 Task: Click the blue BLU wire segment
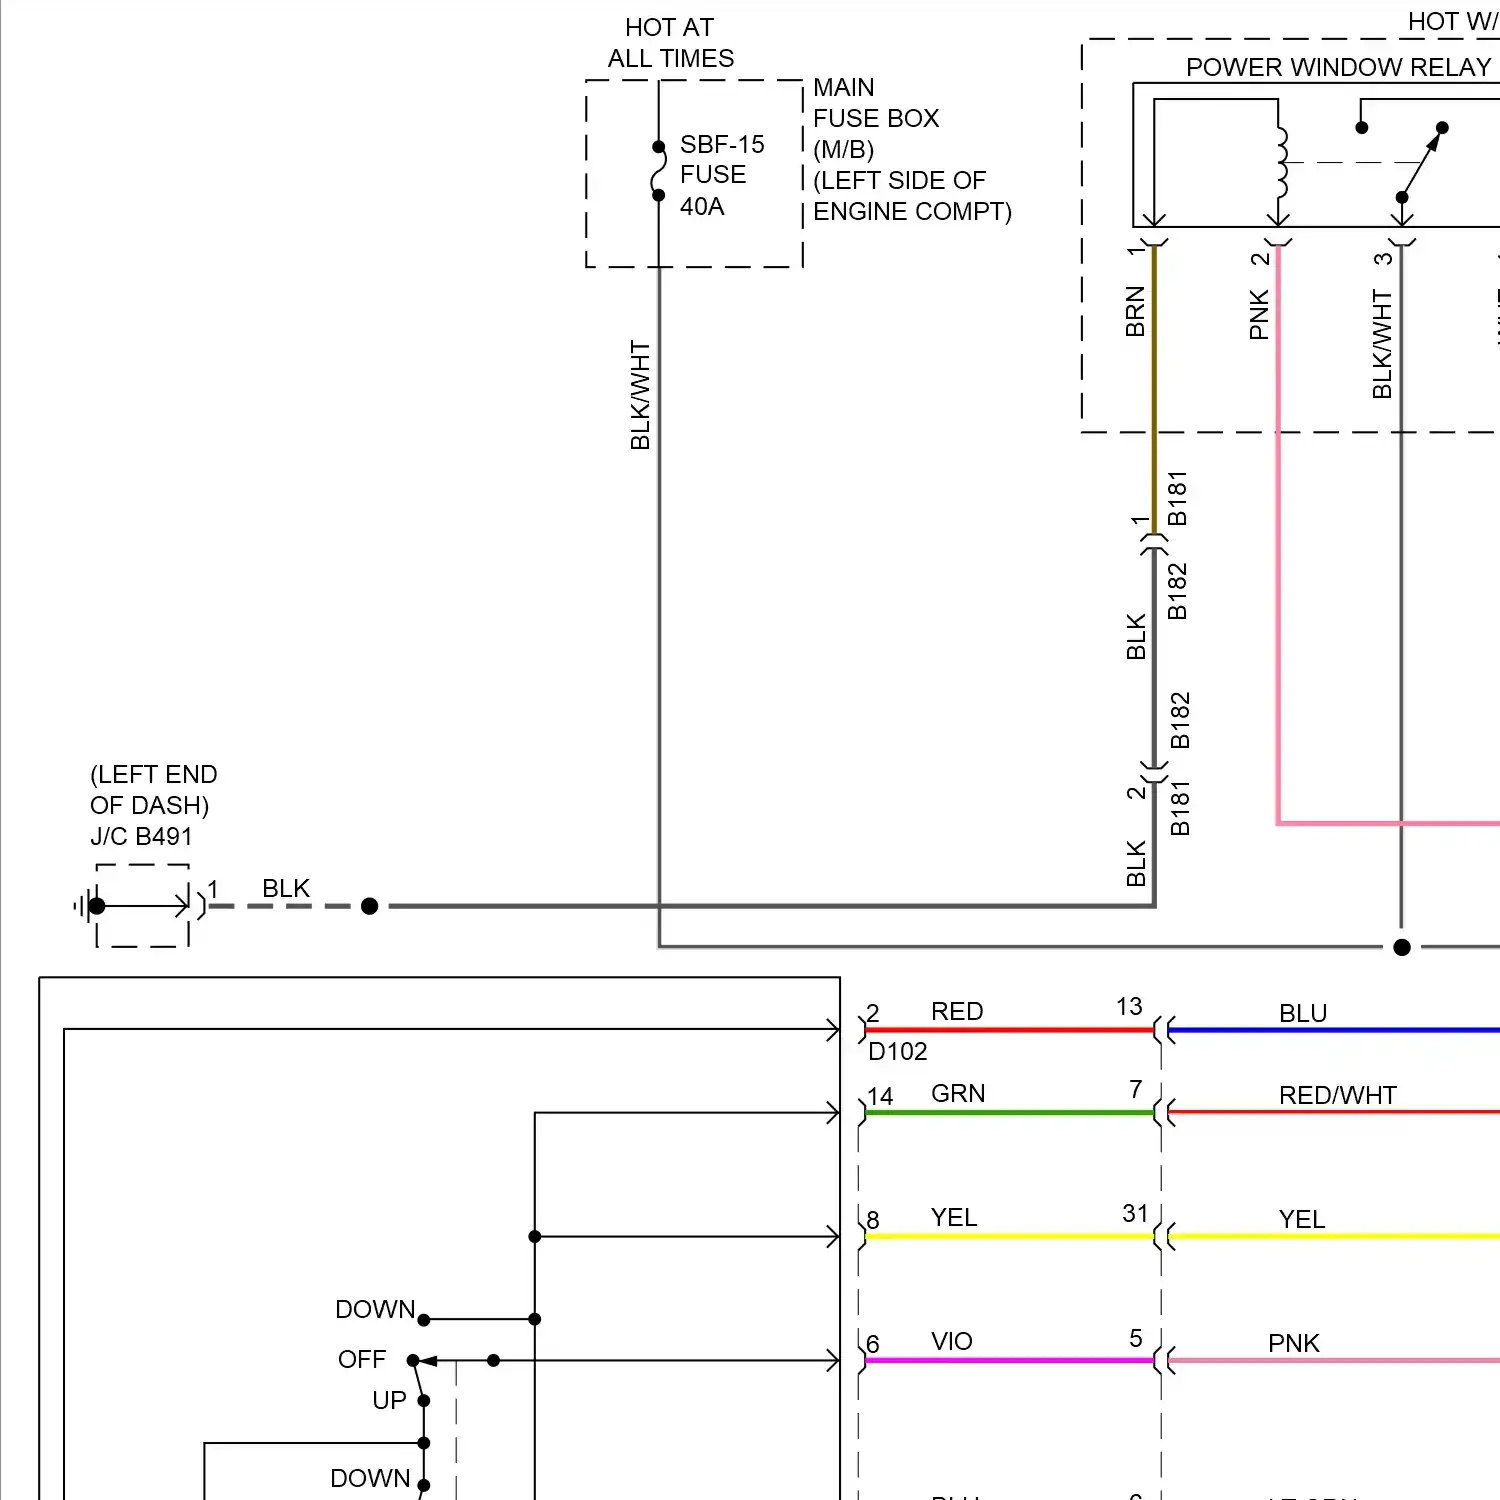(x=1330, y=1029)
